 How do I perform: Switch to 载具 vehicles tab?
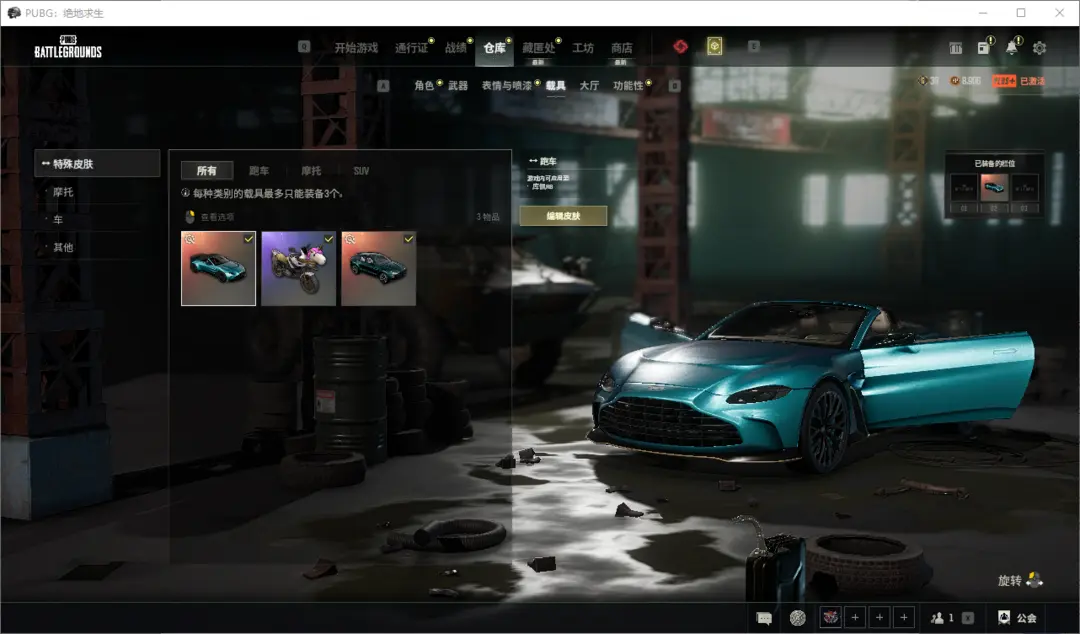(556, 85)
